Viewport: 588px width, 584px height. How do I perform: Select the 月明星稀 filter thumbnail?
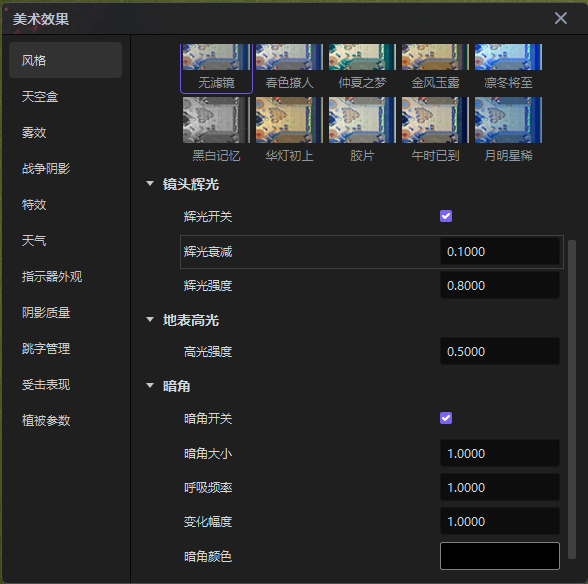tap(508, 129)
